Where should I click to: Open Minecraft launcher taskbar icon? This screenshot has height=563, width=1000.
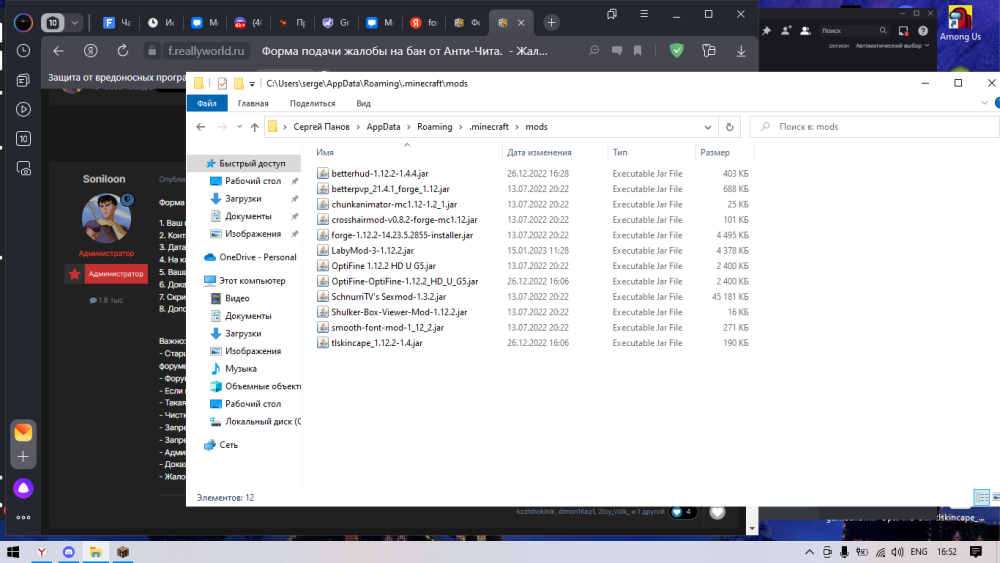(122, 552)
